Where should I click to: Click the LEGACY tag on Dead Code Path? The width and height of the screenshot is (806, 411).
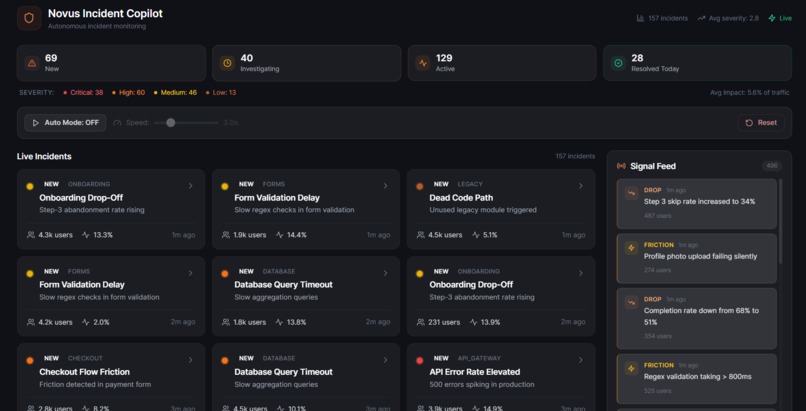[470, 184]
